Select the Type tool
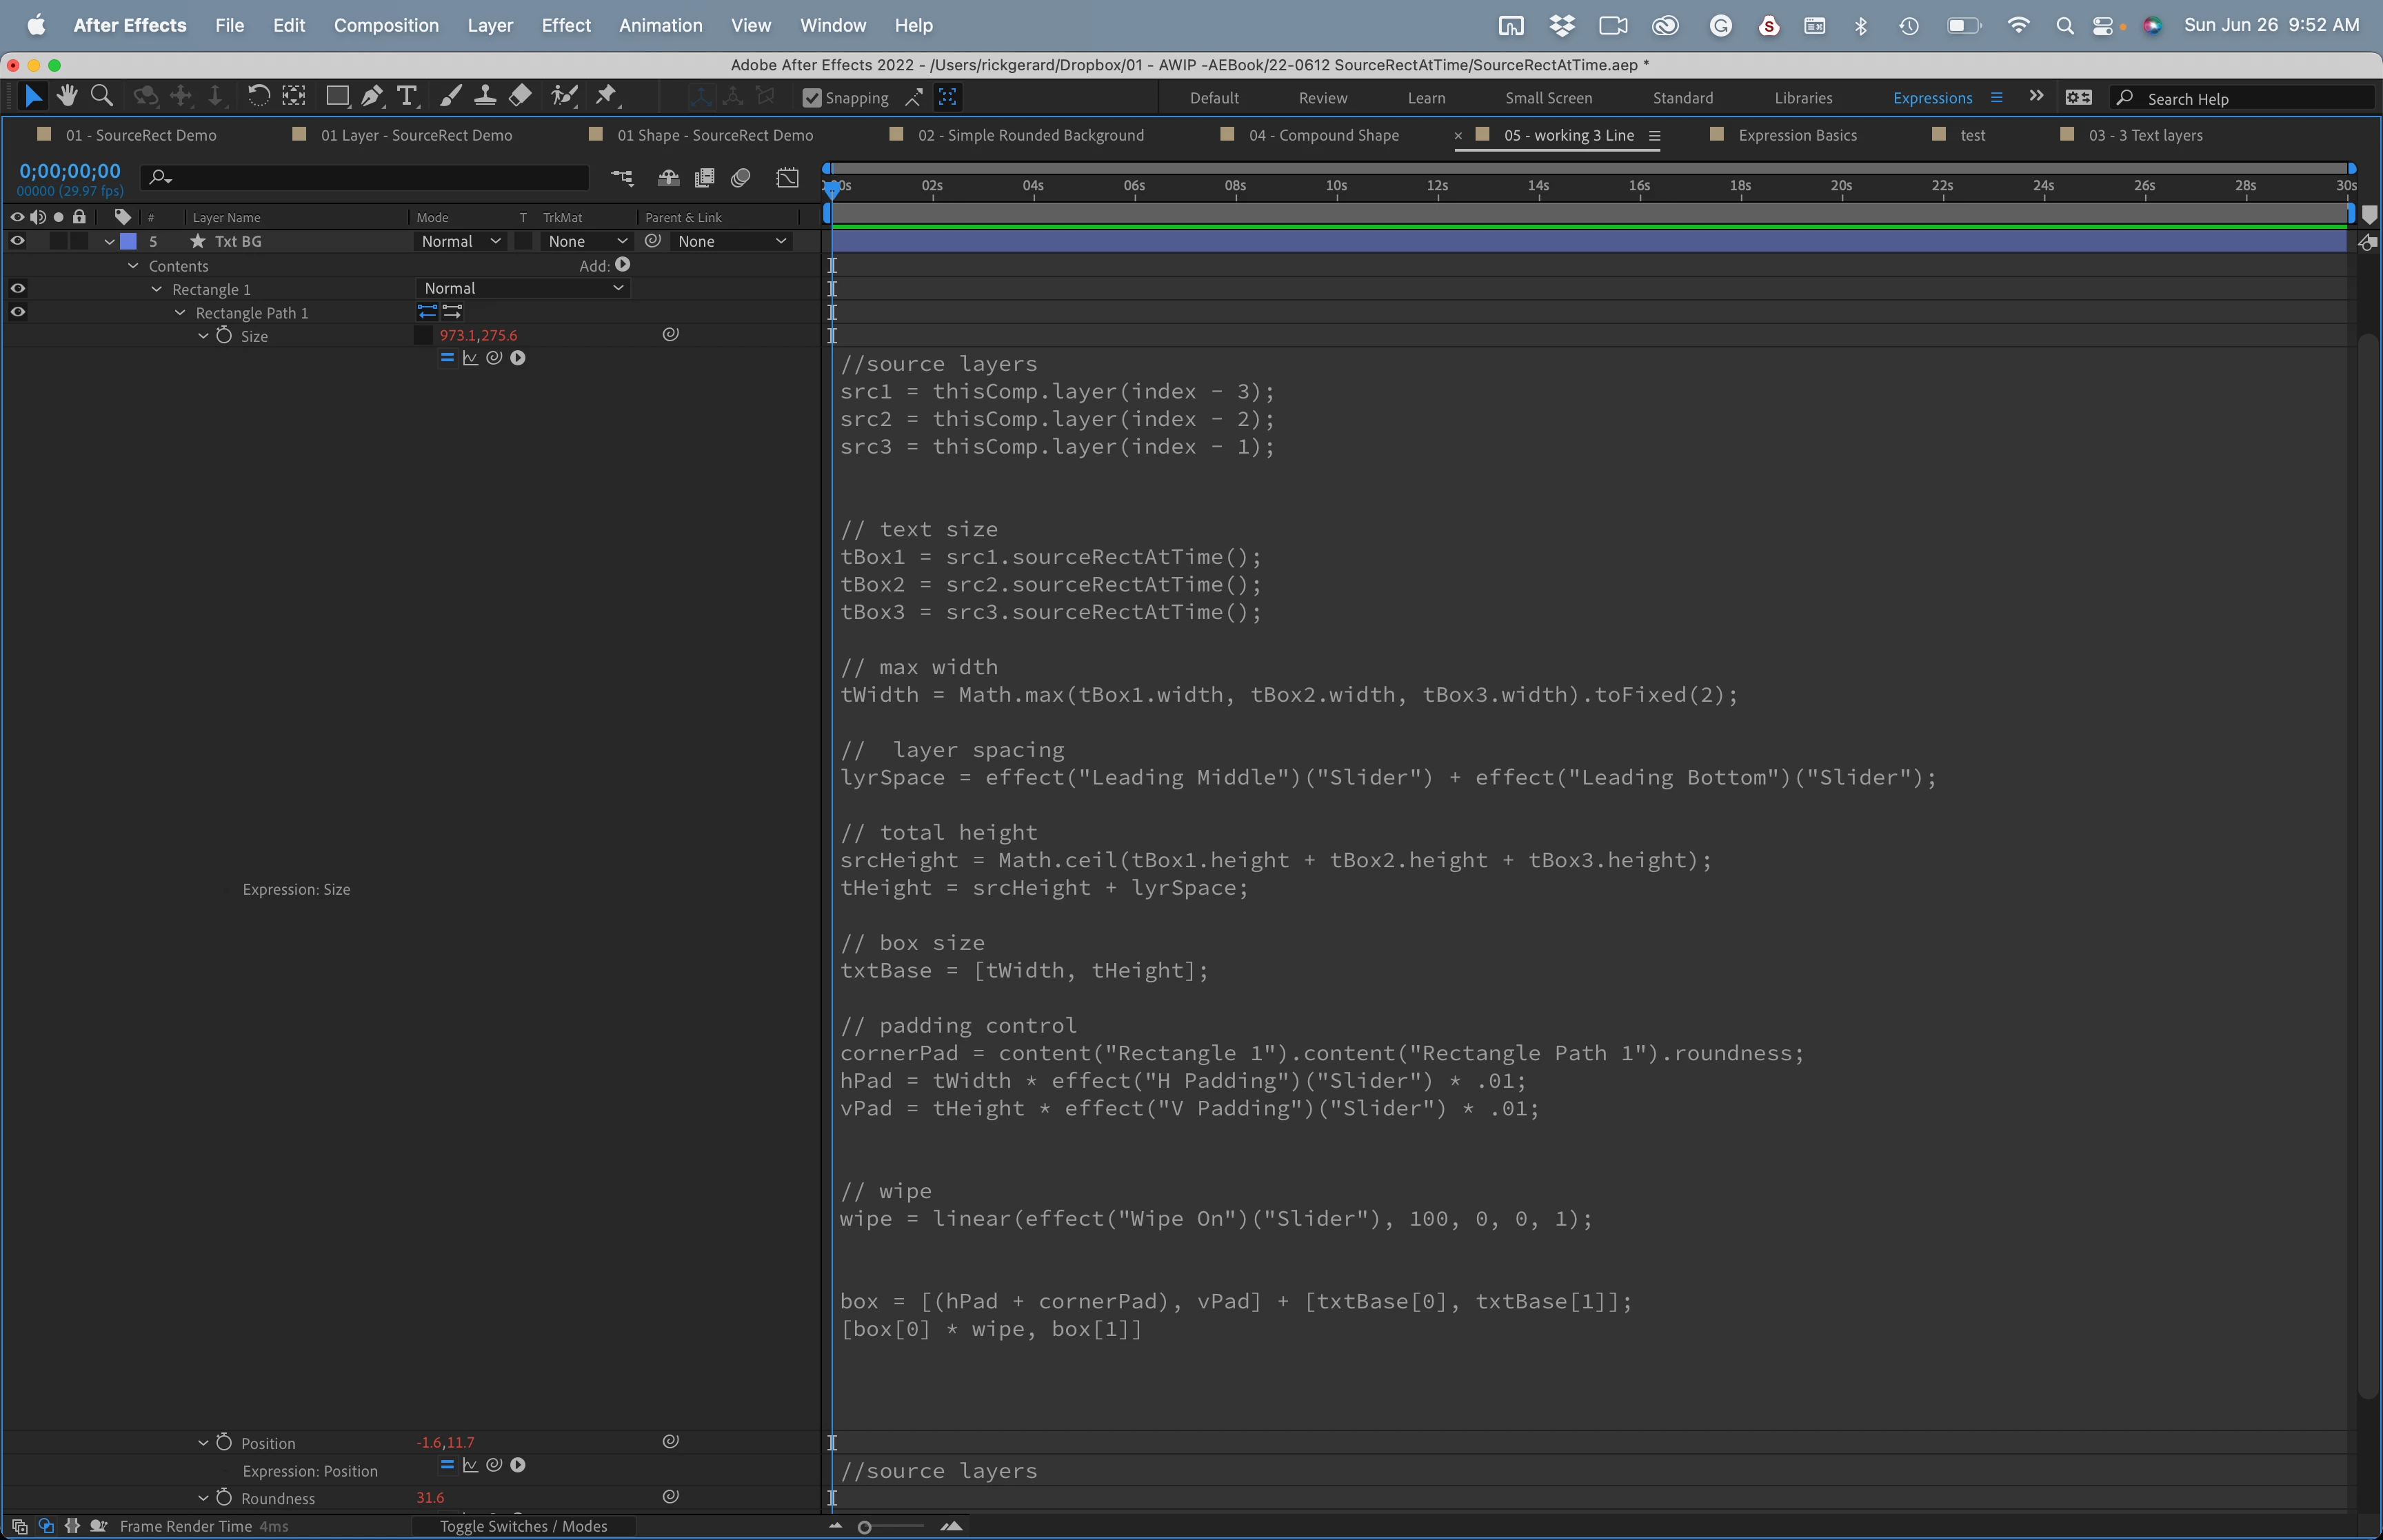 tap(406, 96)
